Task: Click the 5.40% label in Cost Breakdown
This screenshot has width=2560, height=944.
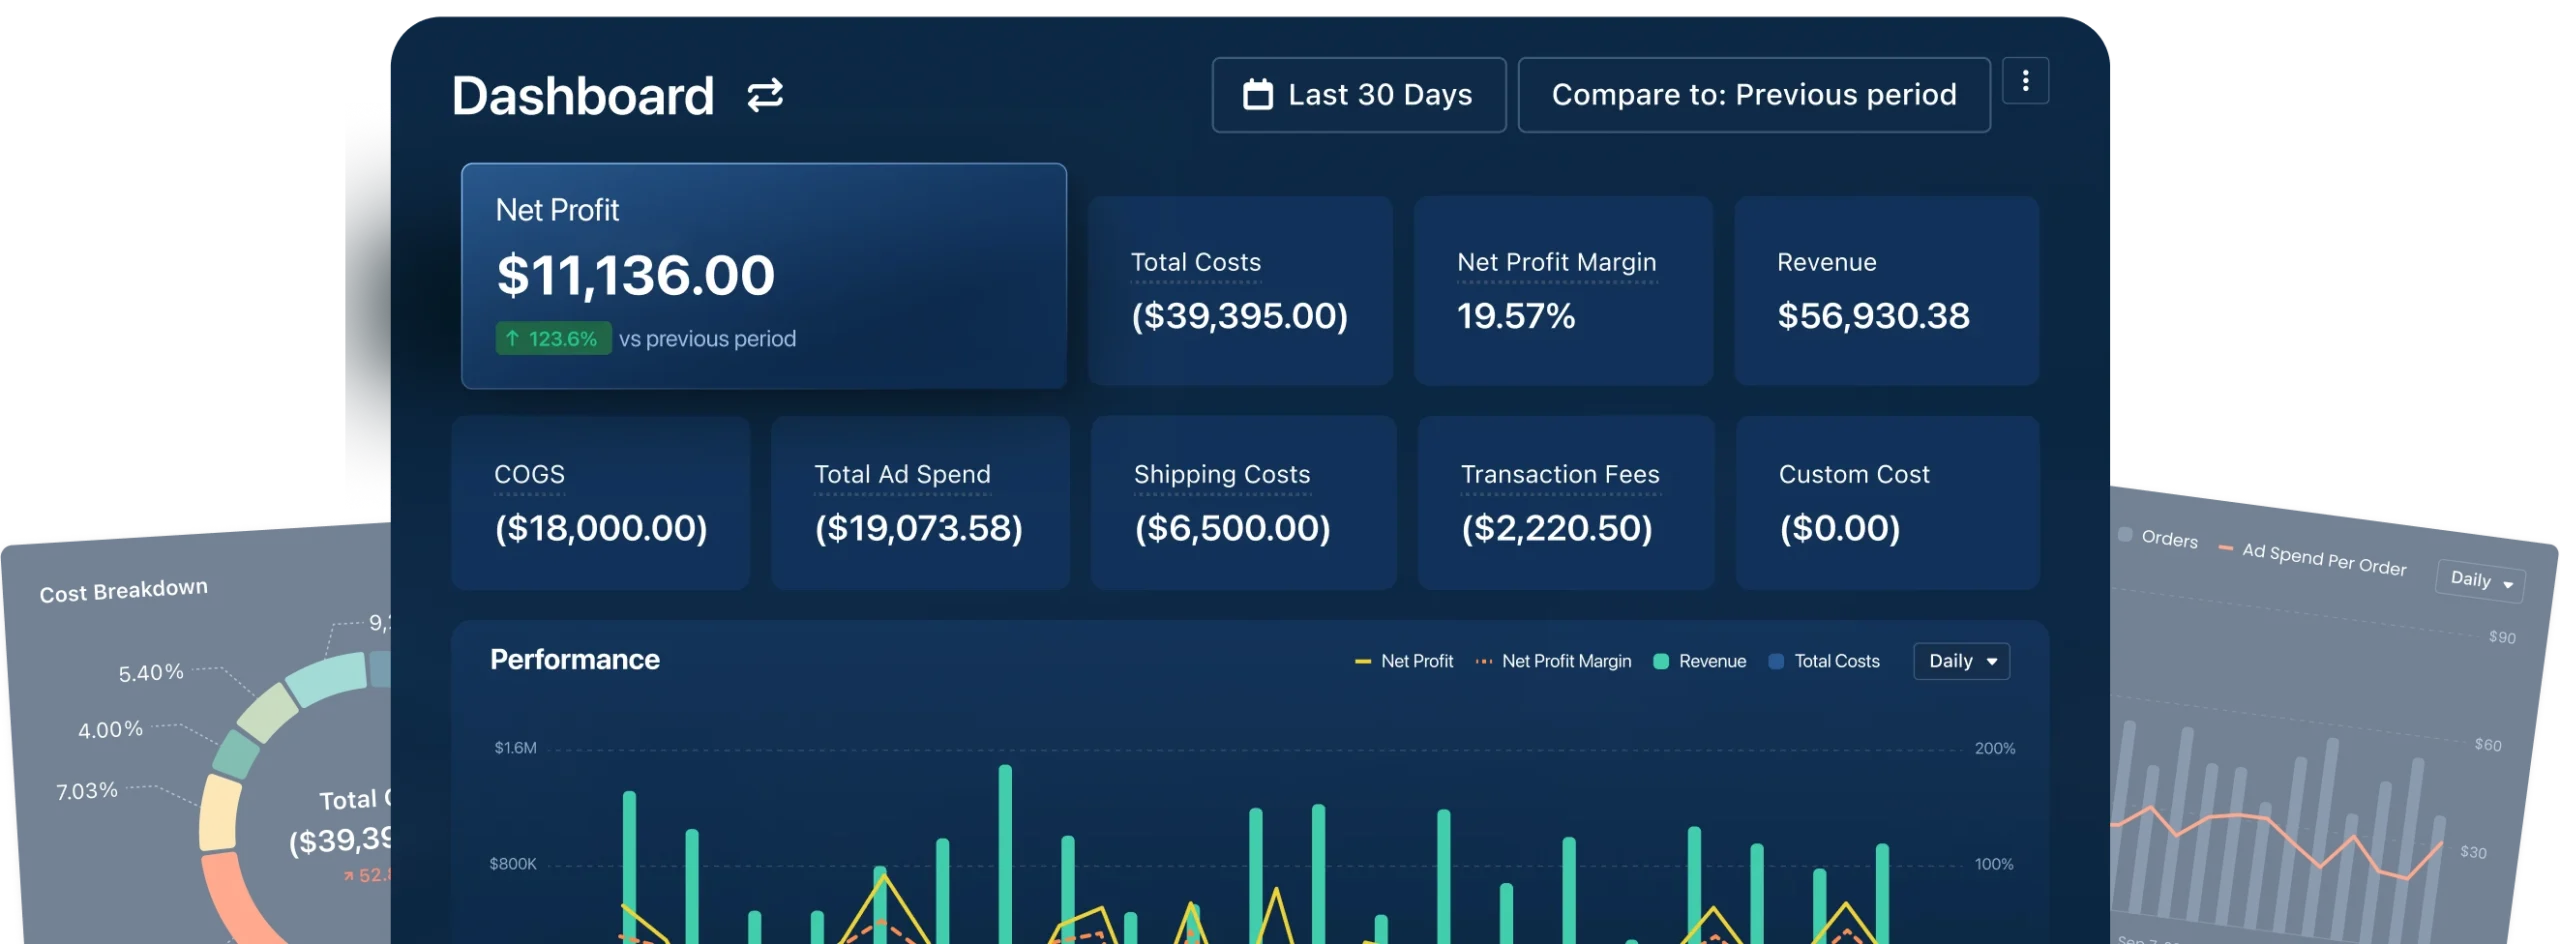Action: [x=151, y=673]
